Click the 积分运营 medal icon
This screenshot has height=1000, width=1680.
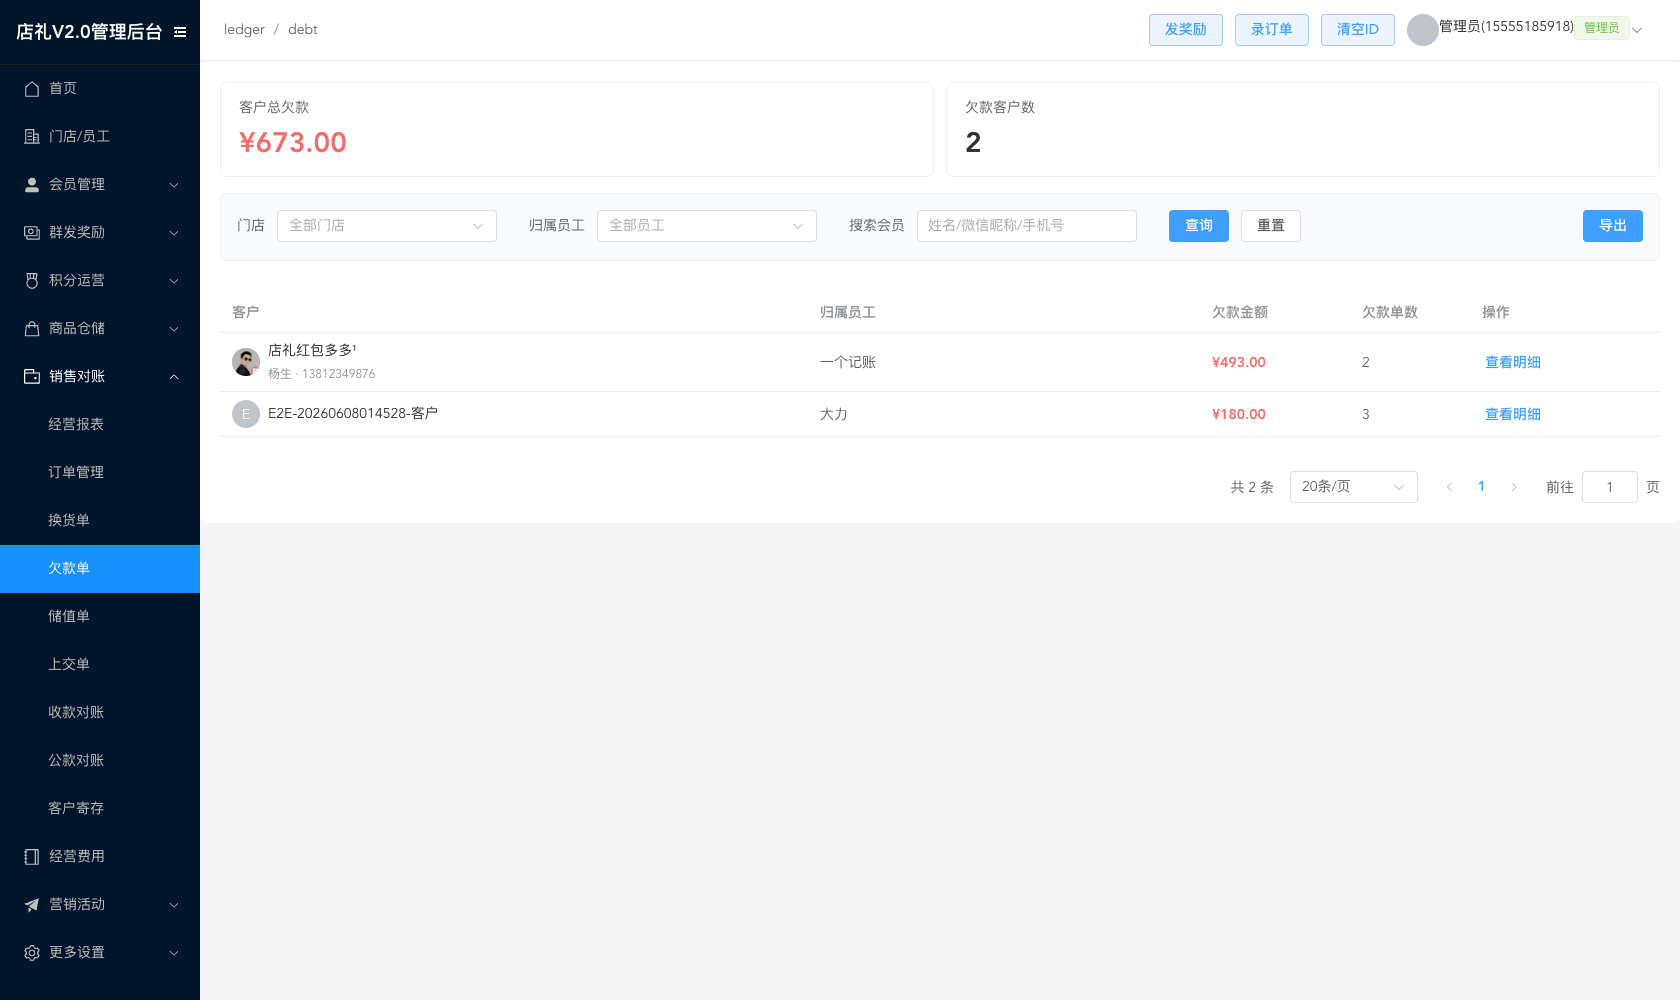click(32, 281)
